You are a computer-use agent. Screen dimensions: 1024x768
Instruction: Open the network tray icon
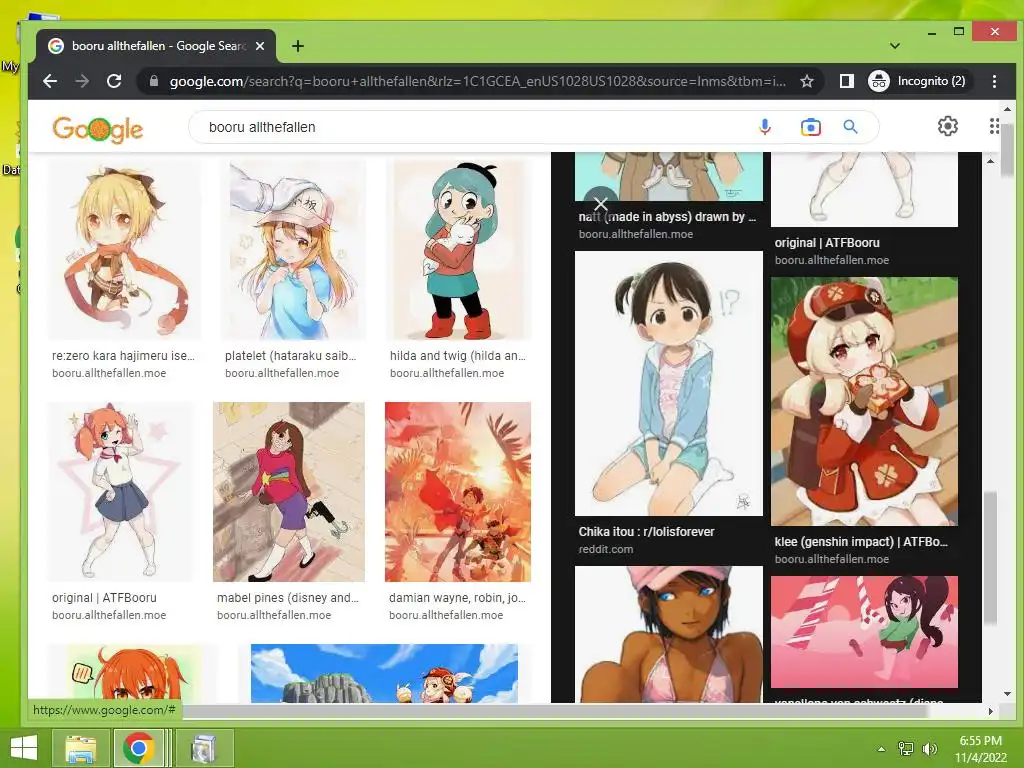pos(906,749)
